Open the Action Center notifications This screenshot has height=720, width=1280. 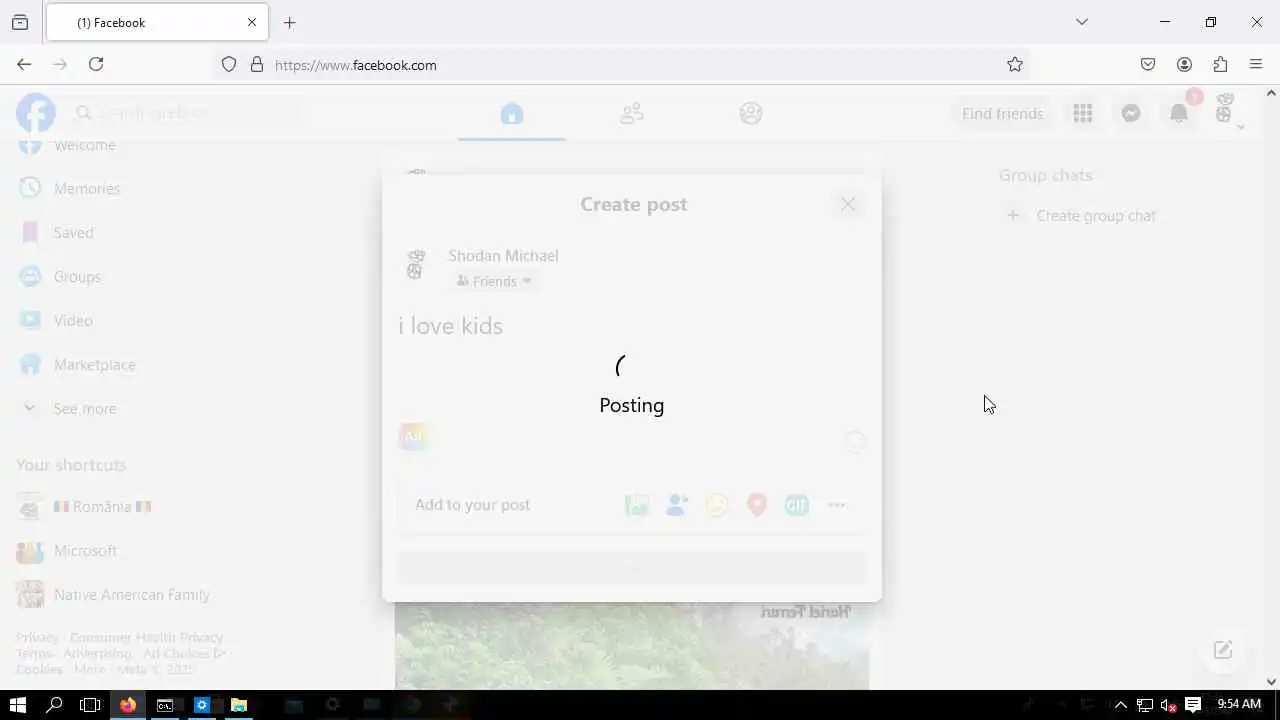(1193, 705)
